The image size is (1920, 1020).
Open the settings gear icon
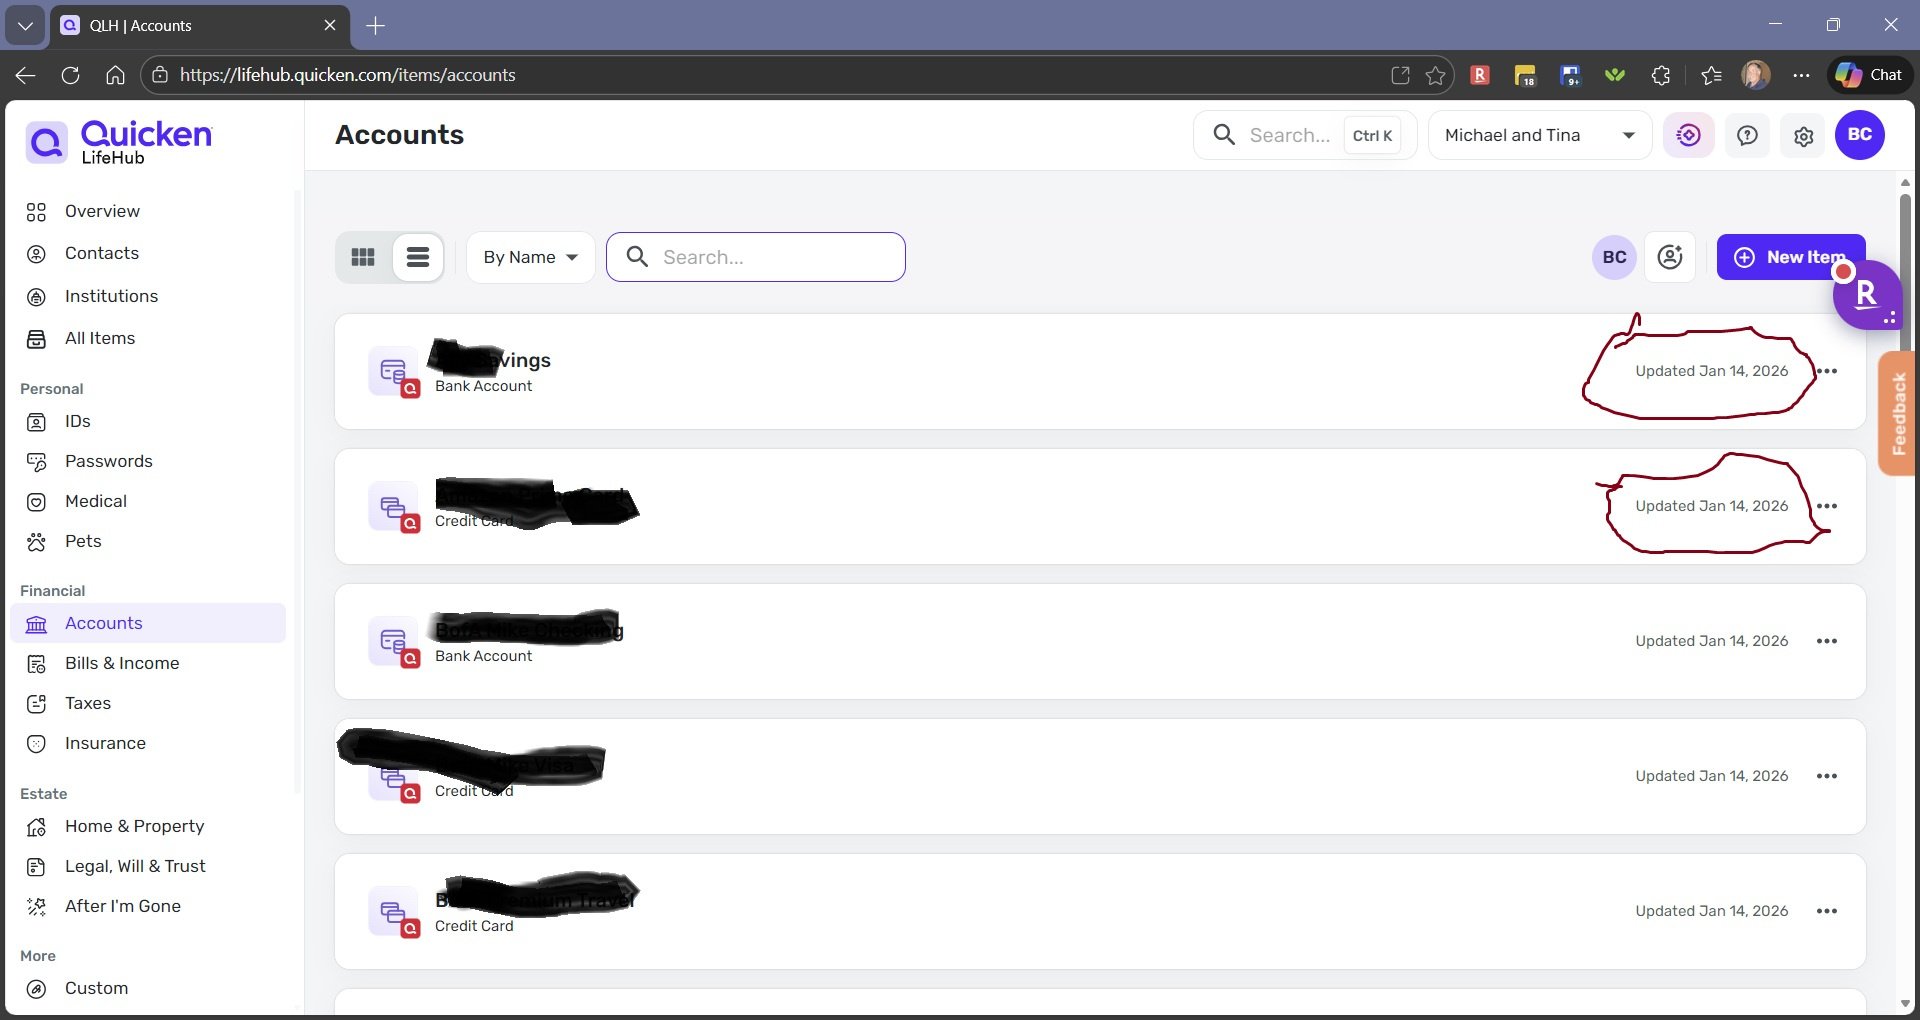[x=1803, y=135]
